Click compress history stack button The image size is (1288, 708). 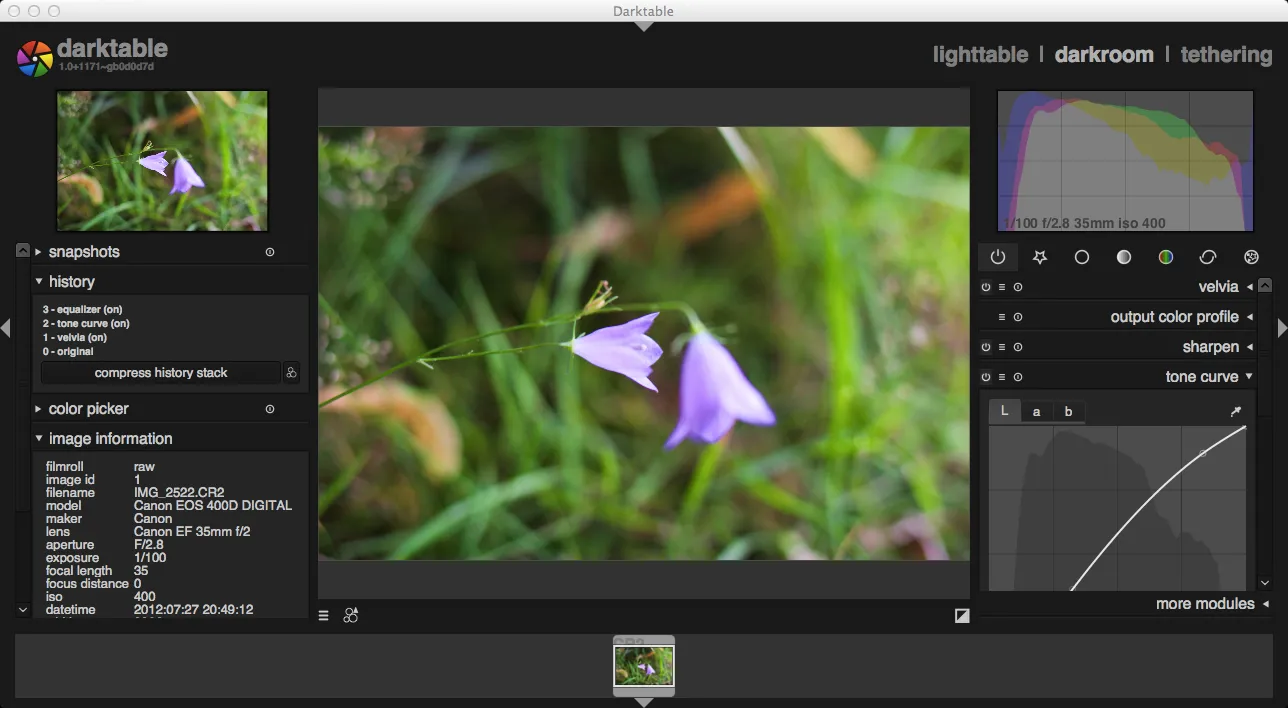(x=161, y=373)
